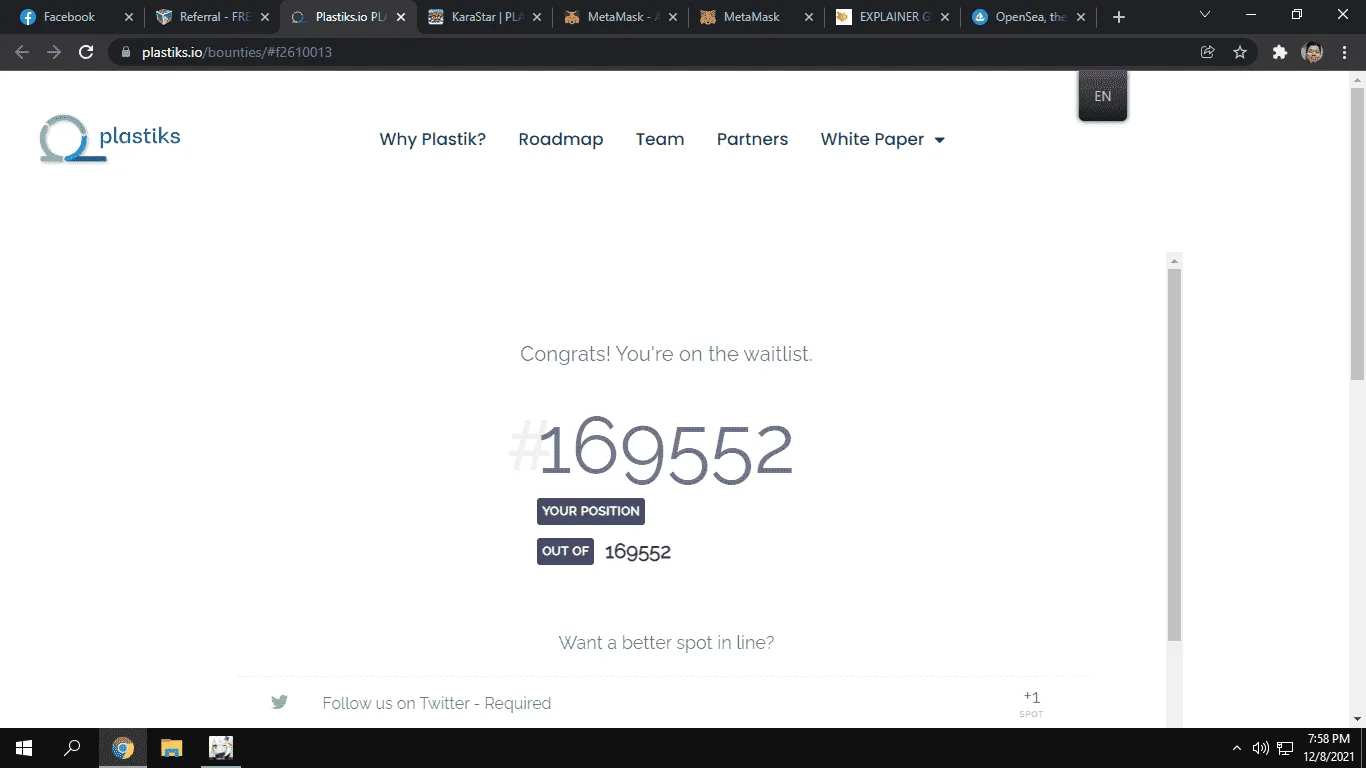Click the page vertical scrollbar
This screenshot has height=768, width=1366.
point(1357,233)
